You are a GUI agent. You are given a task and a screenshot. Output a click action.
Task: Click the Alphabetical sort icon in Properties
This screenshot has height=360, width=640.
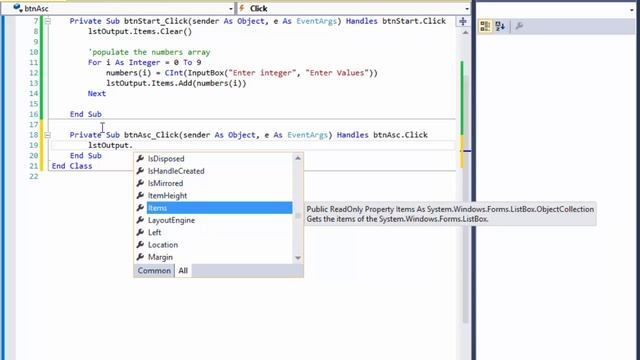point(500,26)
